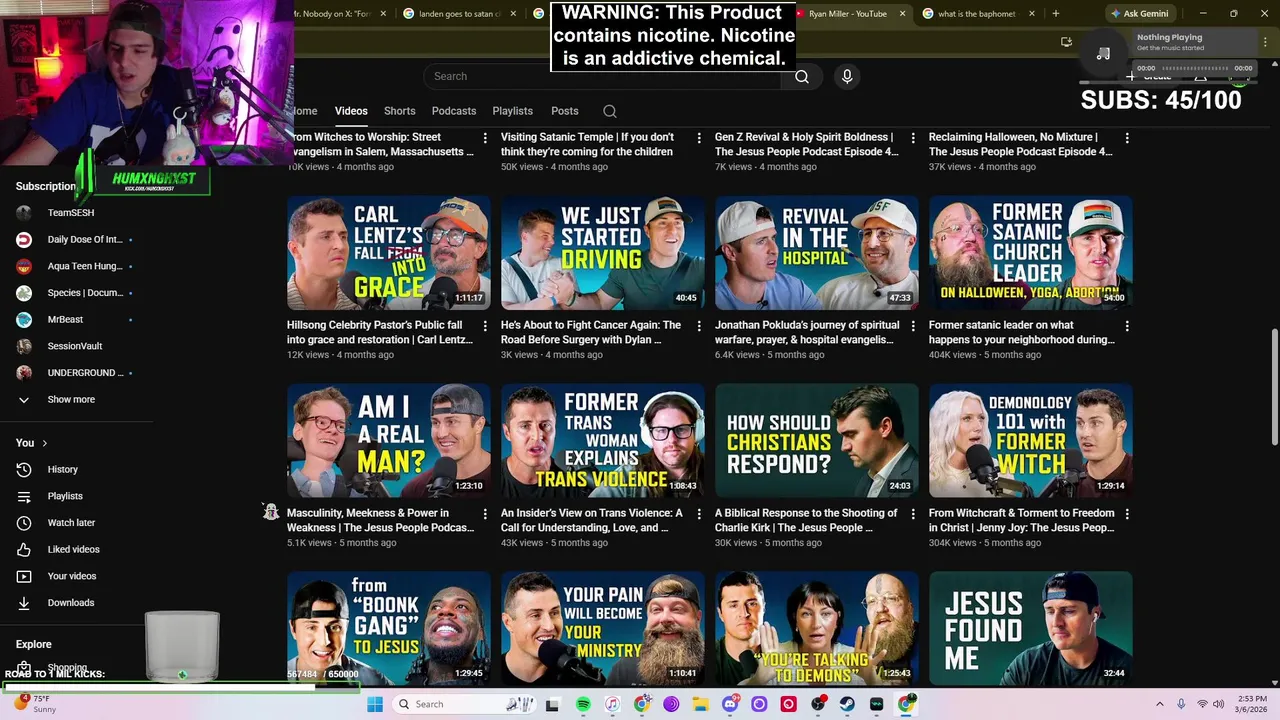Play 'Your Pain Will Become Your Ministry' thumbnail

pos(602,628)
